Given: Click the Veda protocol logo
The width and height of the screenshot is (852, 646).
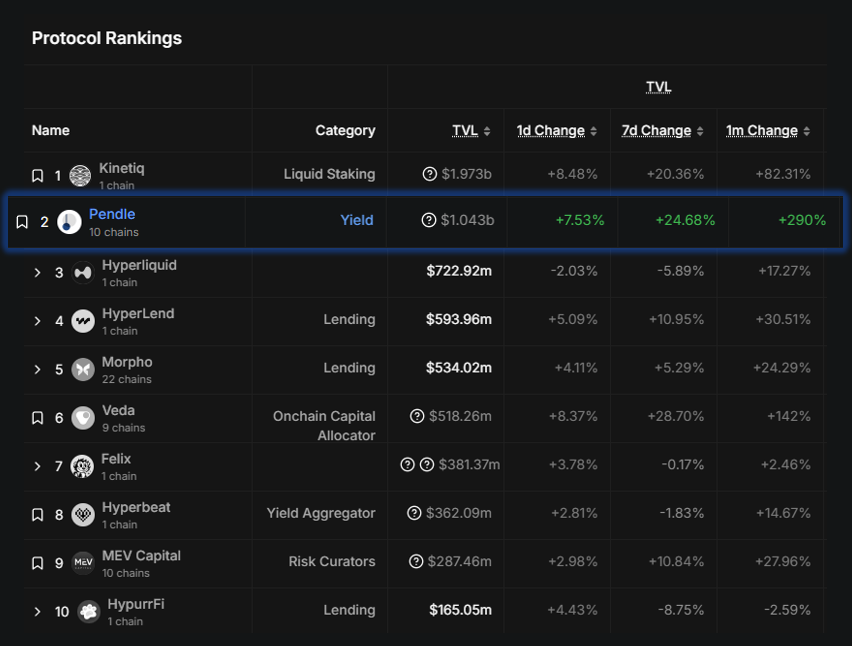Looking at the screenshot, I should 83,418.
